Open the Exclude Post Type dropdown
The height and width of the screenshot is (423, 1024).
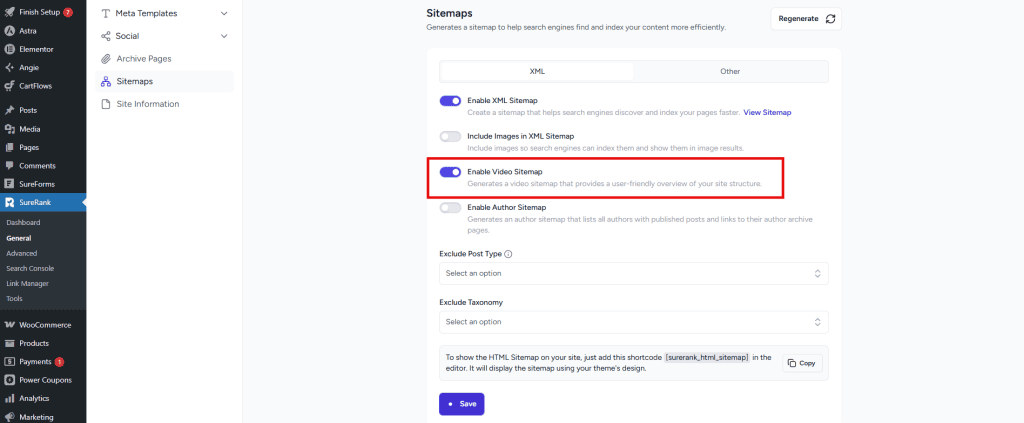click(633, 273)
